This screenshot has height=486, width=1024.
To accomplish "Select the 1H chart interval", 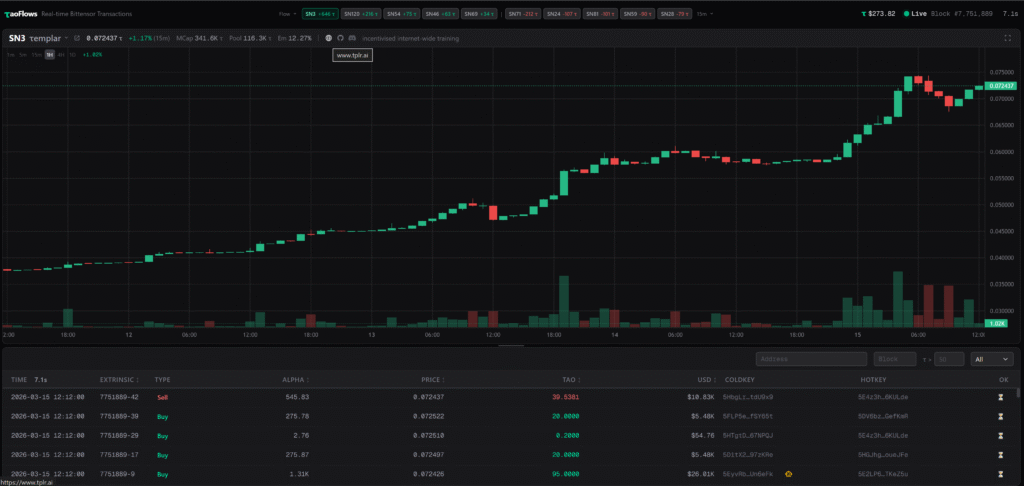I will [49, 54].
